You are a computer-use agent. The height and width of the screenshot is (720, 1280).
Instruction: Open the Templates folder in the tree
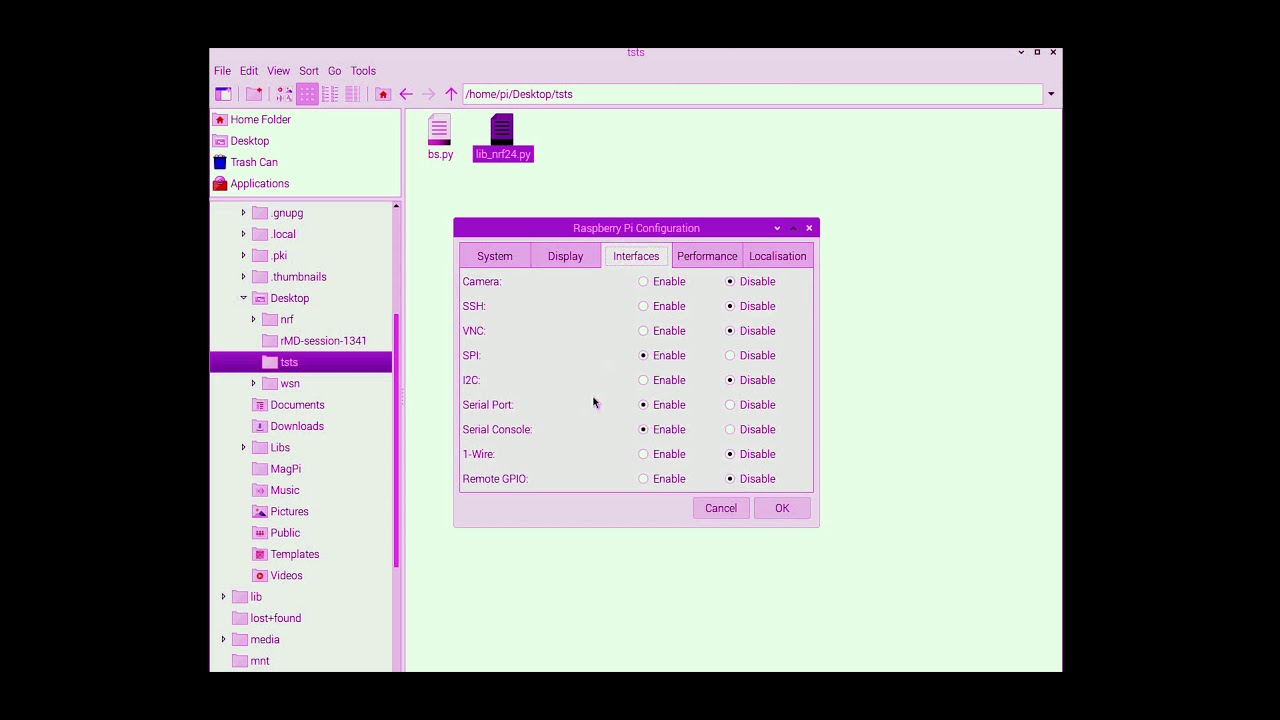coord(295,554)
